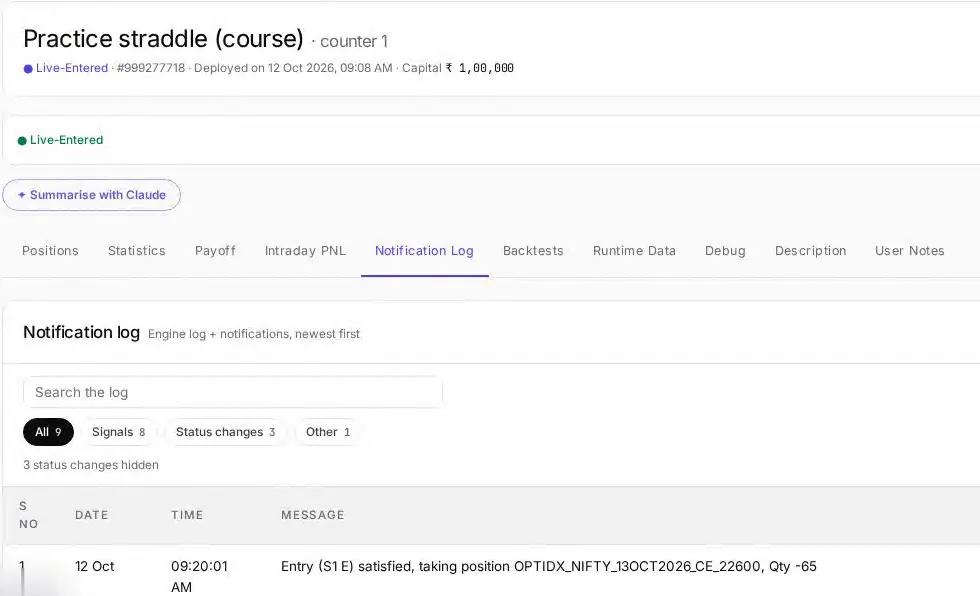This screenshot has width=980, height=596.
Task: Select the Notification Log tab
Action: click(424, 251)
